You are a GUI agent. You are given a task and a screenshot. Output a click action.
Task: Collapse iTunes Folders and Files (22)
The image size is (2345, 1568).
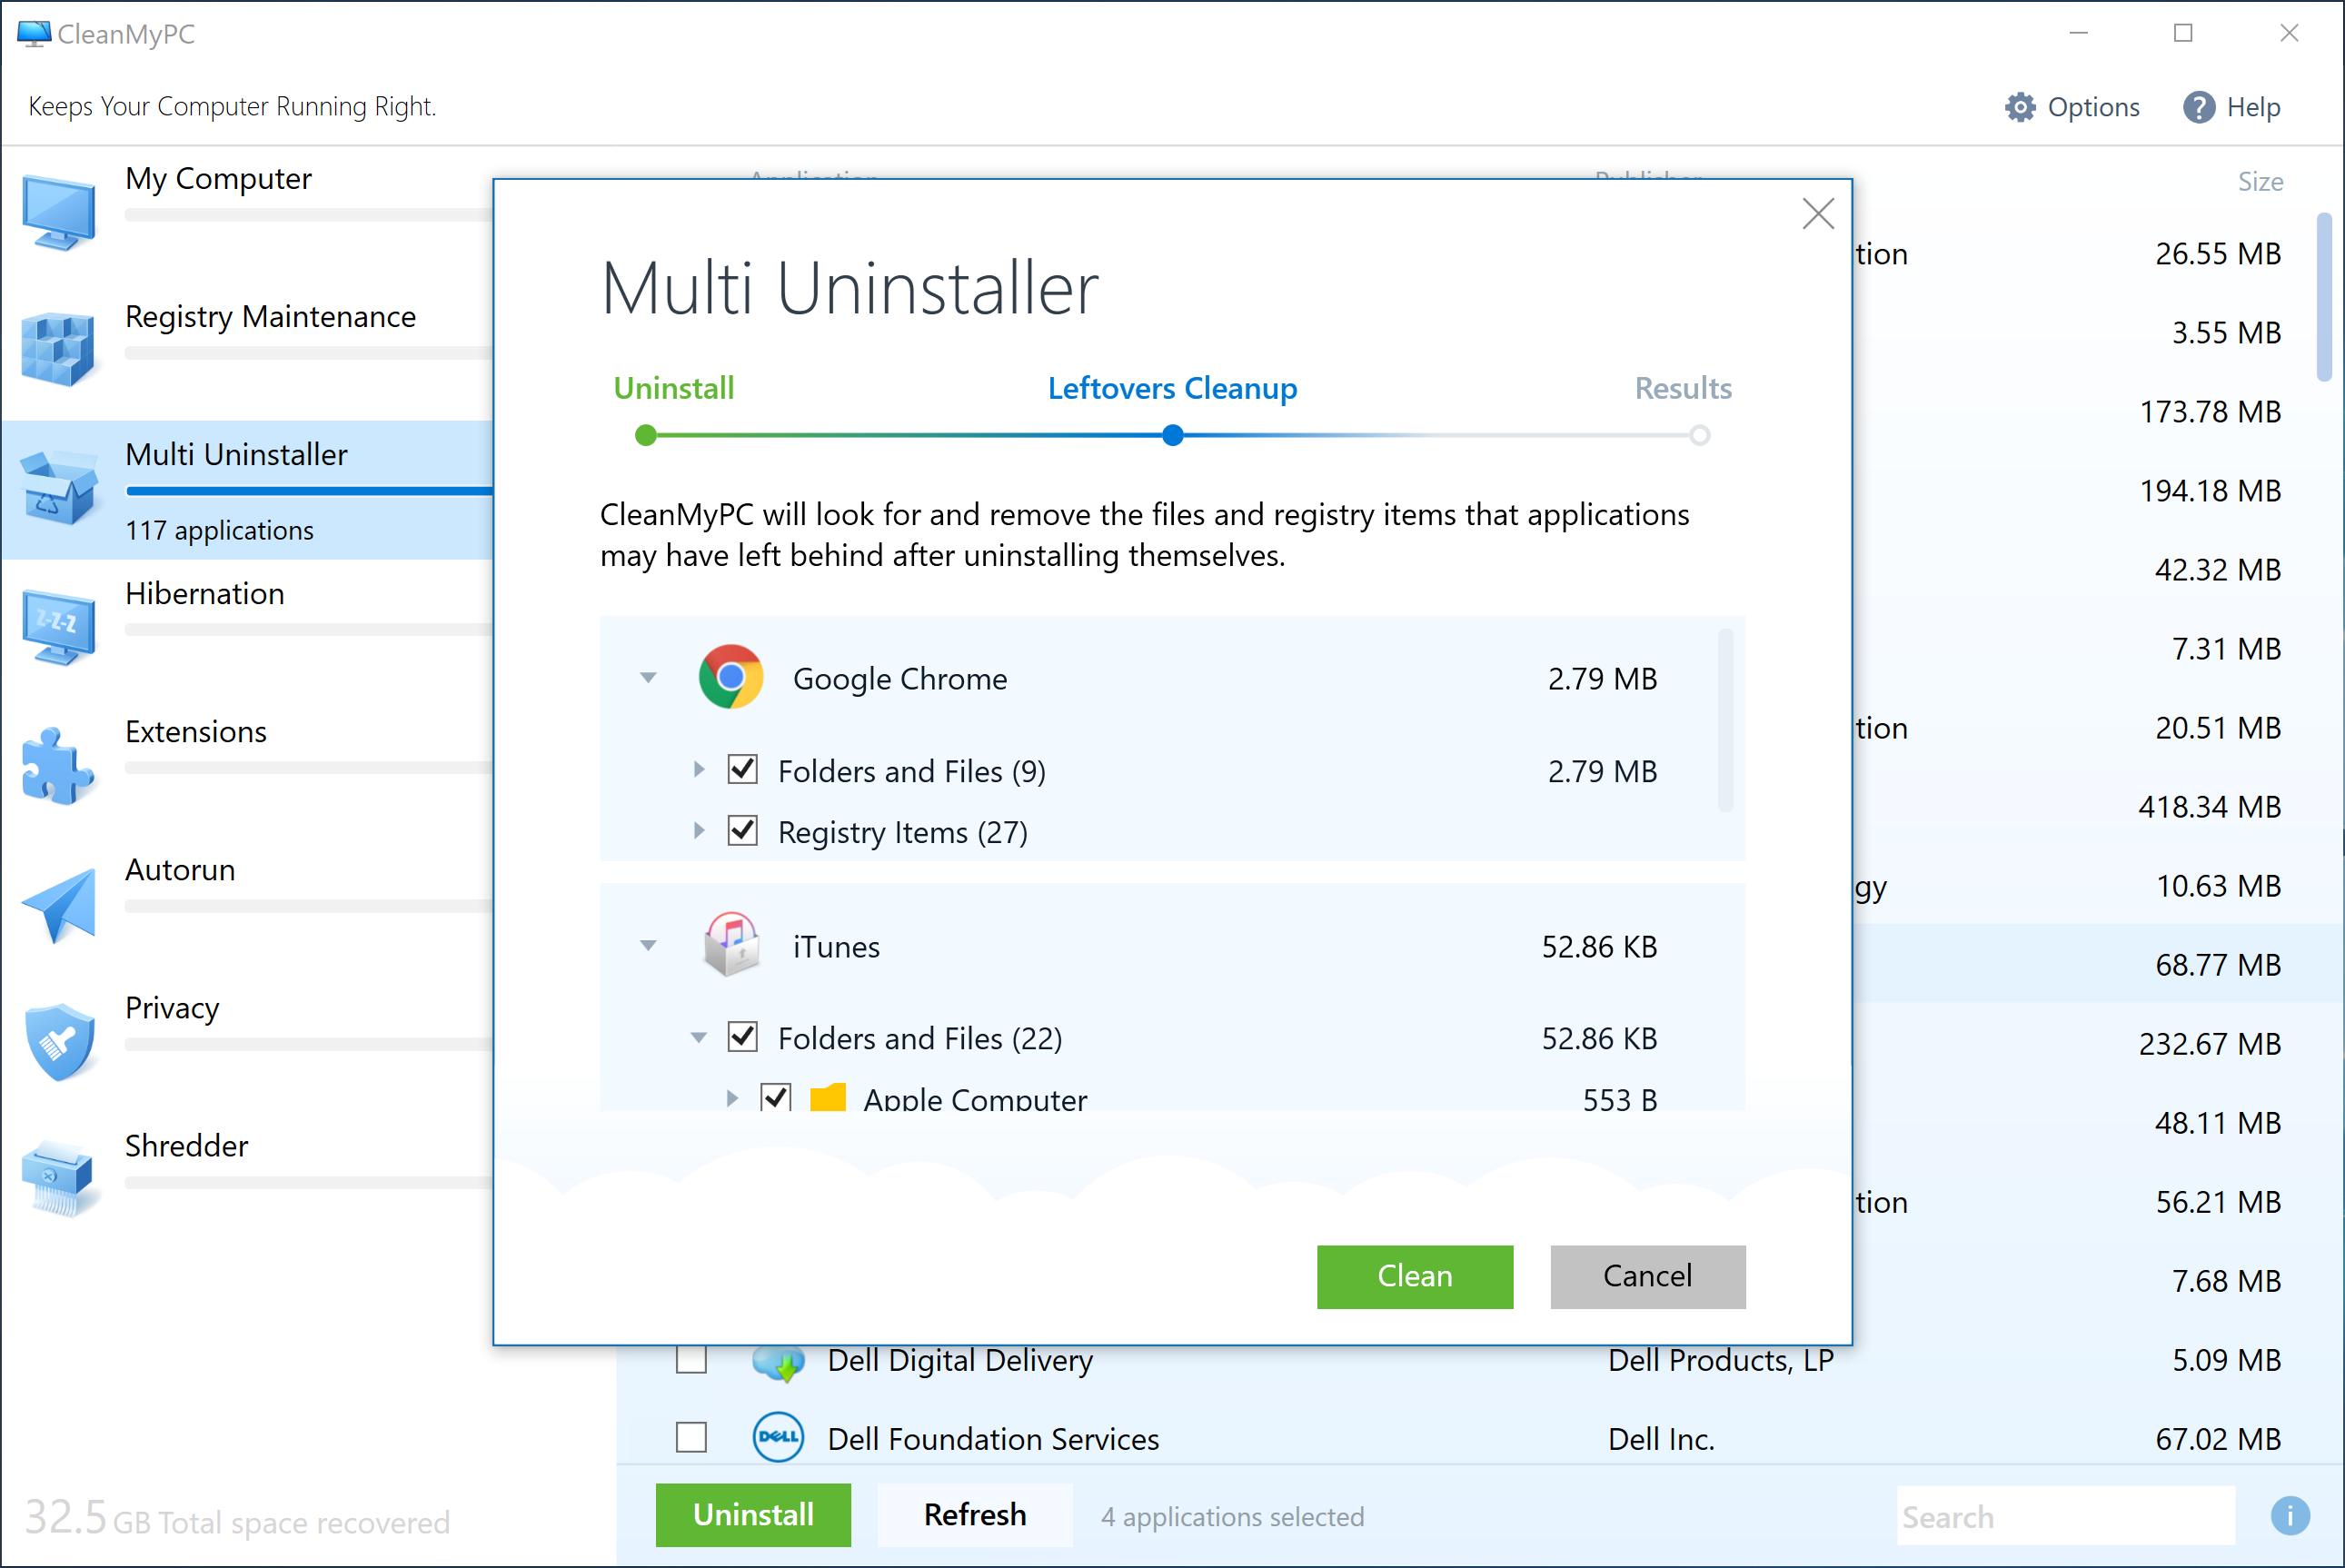point(699,1037)
